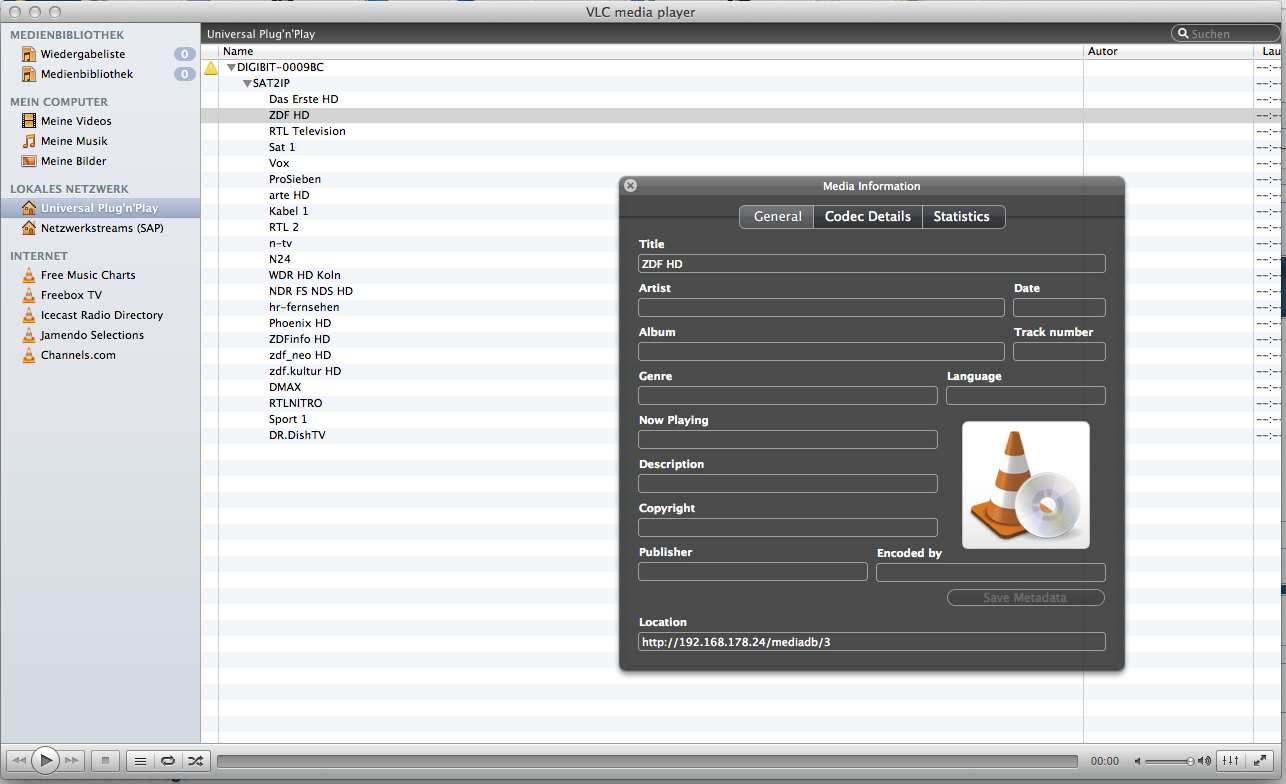
Task: Click the warning icon beside DIGIBIT-0009BC
Action: tap(210, 68)
